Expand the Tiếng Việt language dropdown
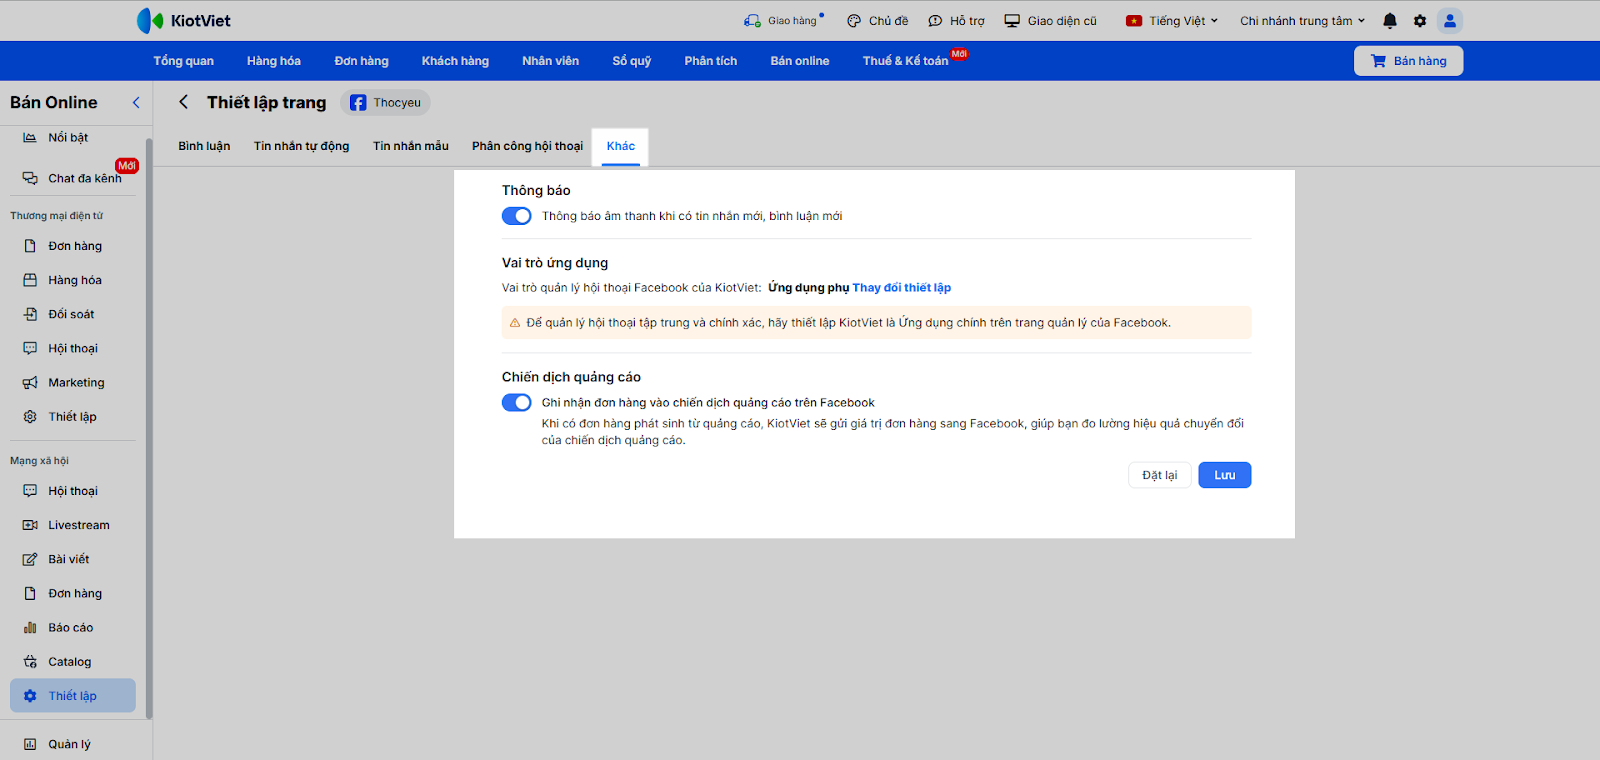This screenshot has width=1600, height=760. click(1172, 21)
